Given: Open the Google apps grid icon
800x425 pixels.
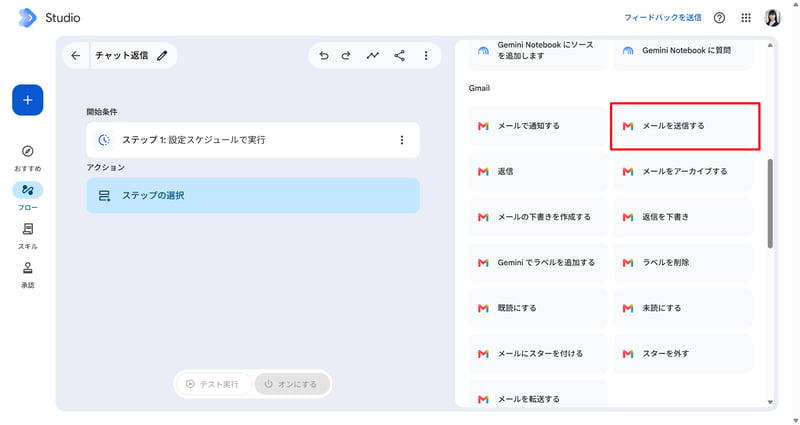Looking at the screenshot, I should tap(746, 18).
